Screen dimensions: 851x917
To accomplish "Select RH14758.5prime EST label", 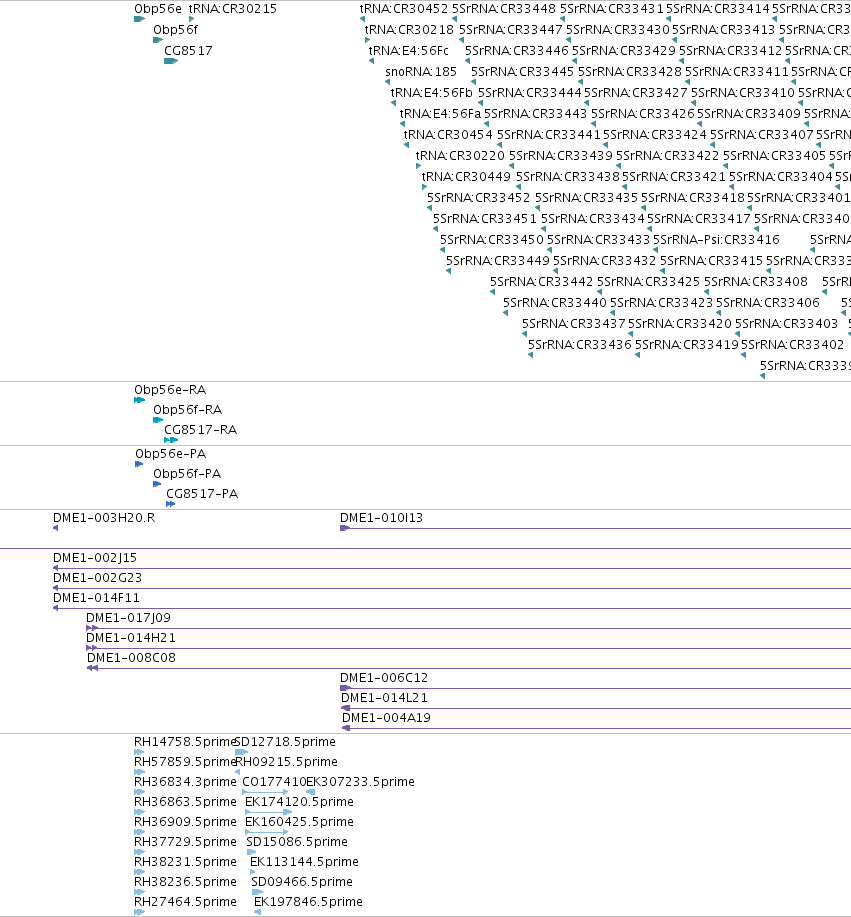I will coord(185,742).
